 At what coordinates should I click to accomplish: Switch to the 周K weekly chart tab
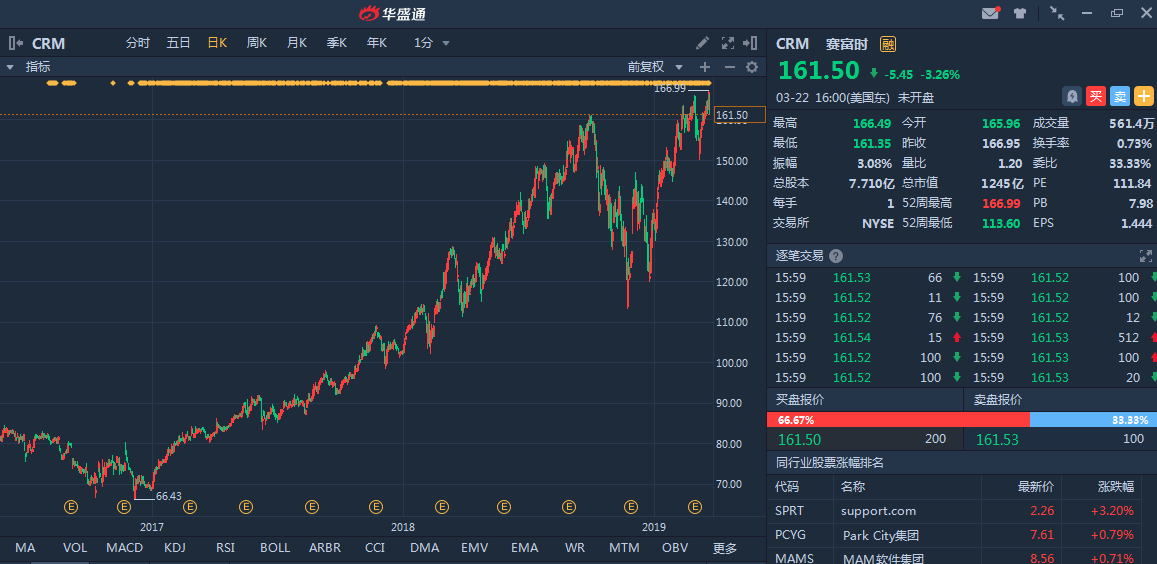pos(257,43)
